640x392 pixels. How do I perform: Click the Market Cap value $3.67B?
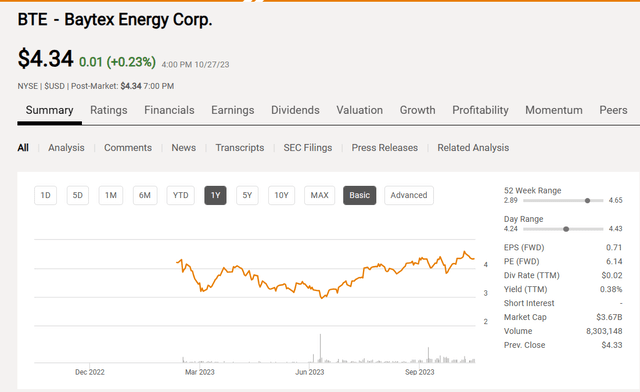tap(609, 317)
